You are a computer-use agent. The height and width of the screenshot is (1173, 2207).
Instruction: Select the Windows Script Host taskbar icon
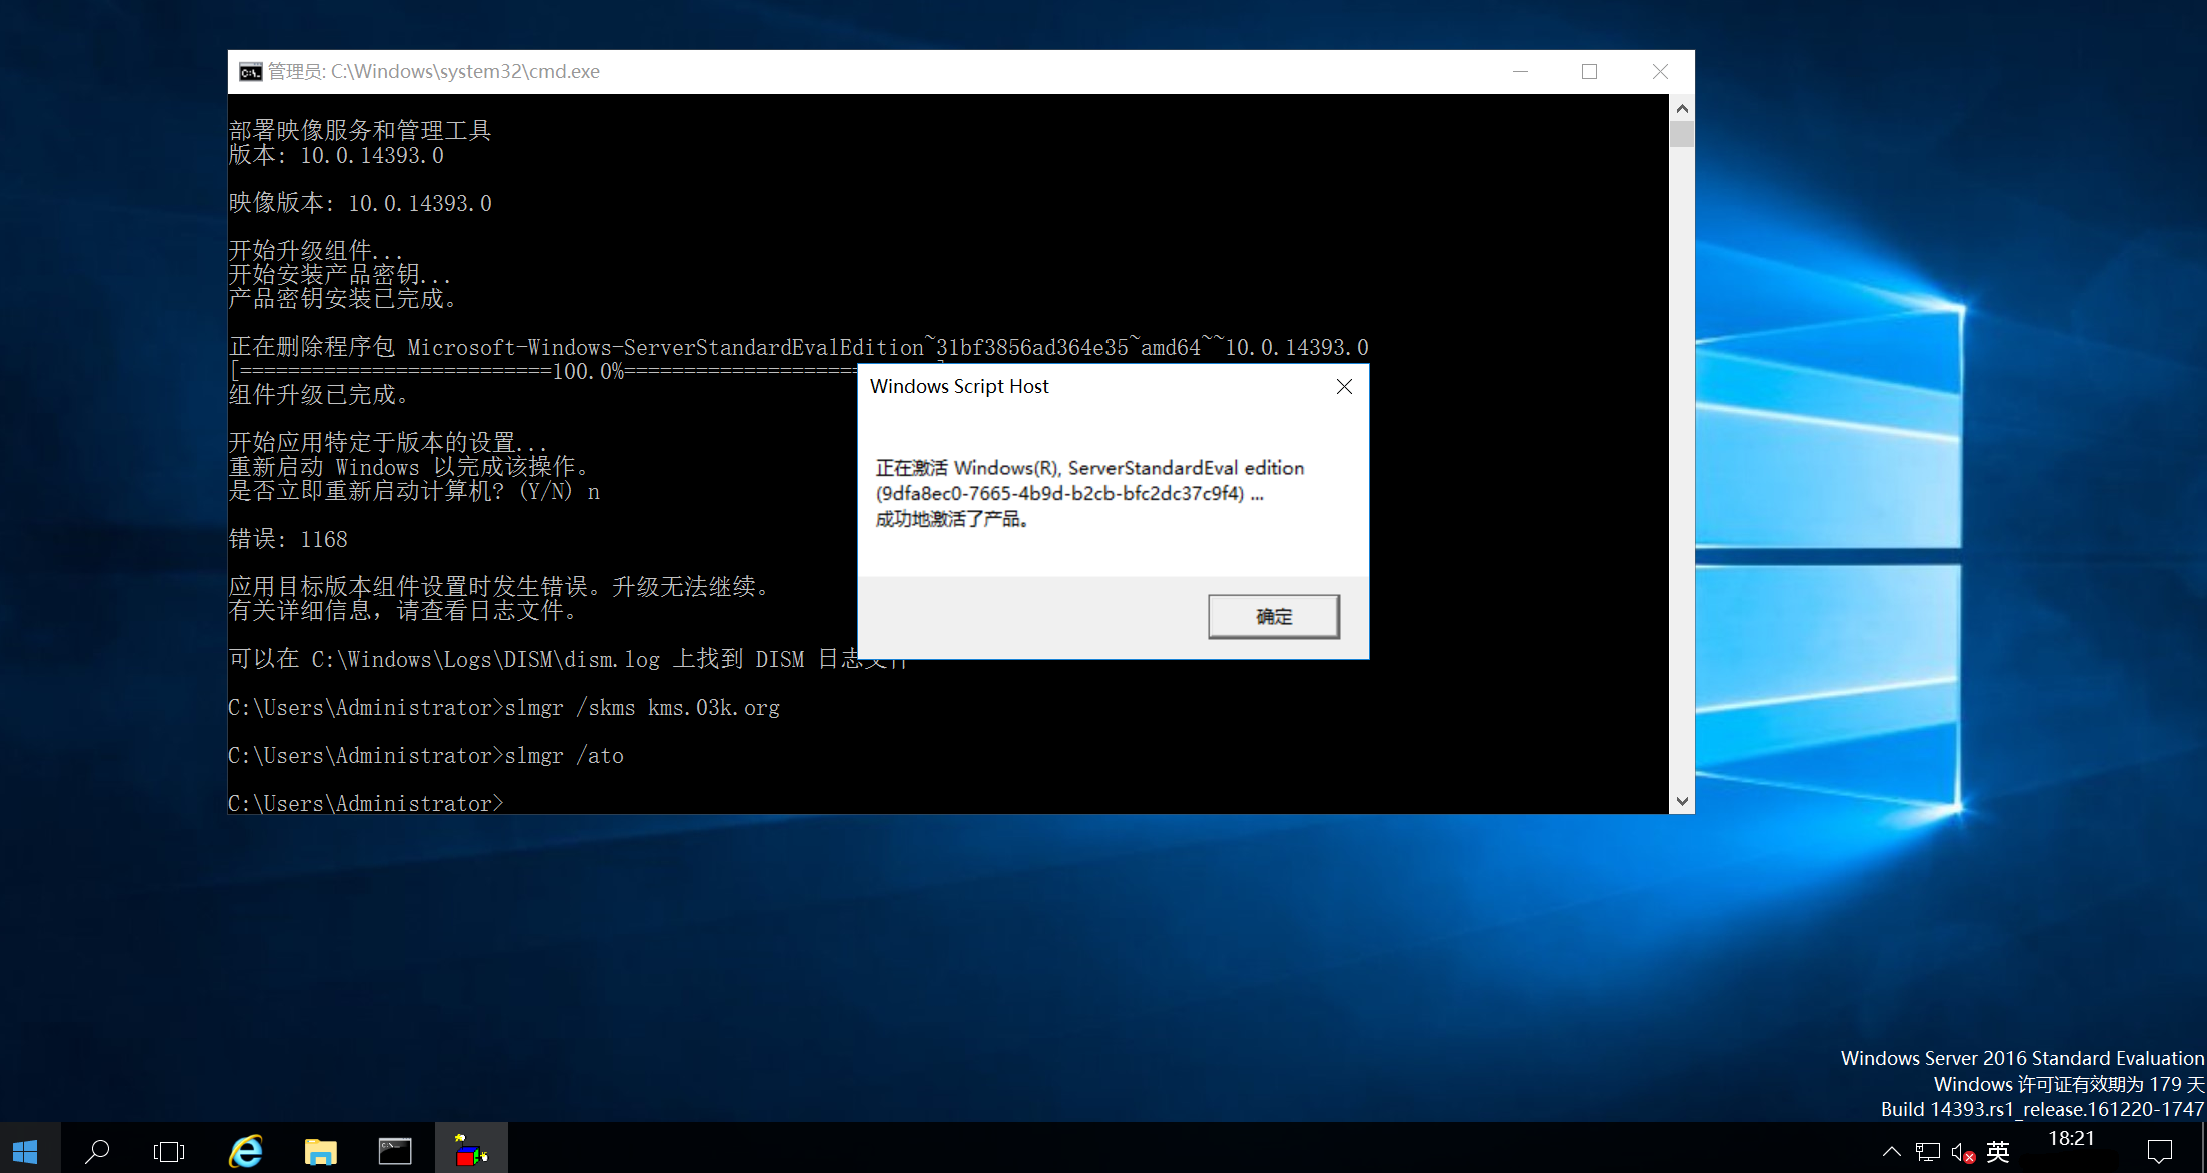(x=471, y=1151)
